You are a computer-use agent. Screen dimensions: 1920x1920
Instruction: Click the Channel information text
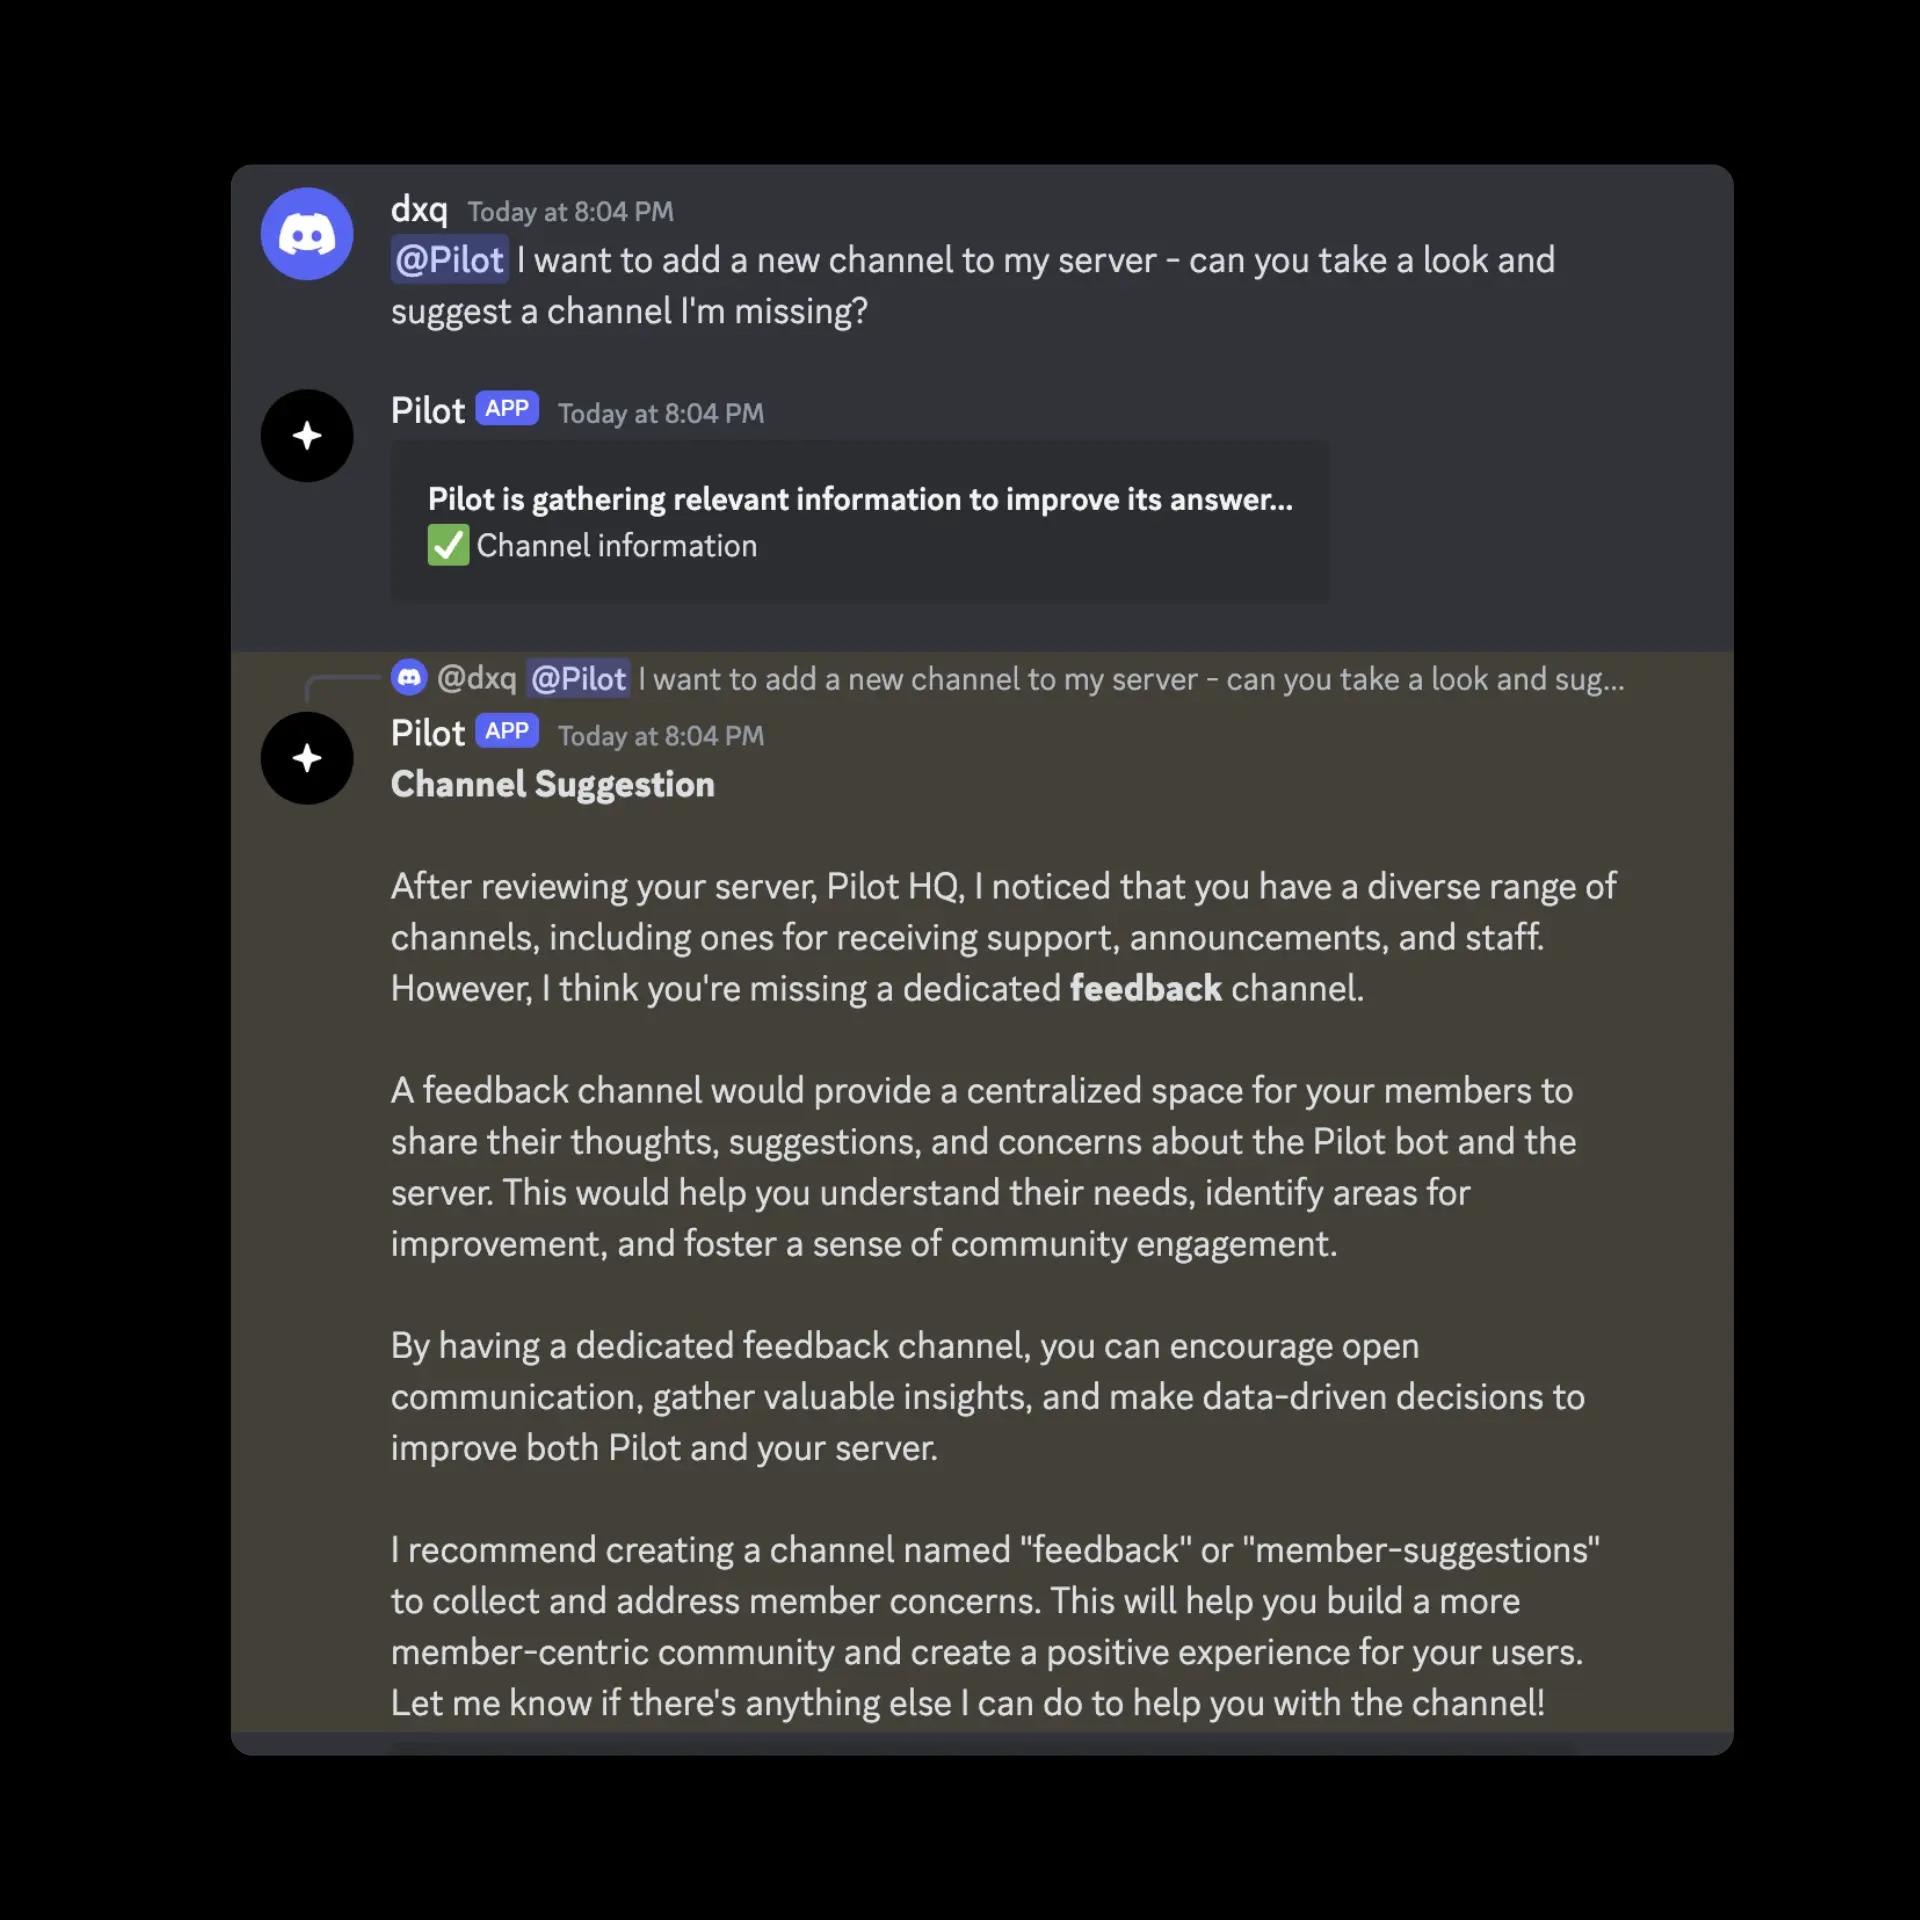click(x=616, y=546)
